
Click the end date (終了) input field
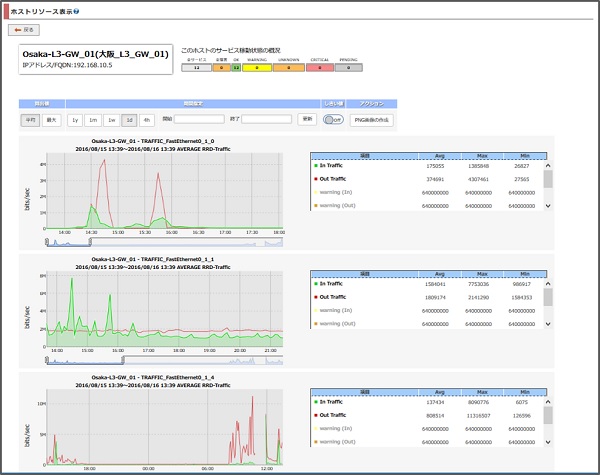point(266,119)
